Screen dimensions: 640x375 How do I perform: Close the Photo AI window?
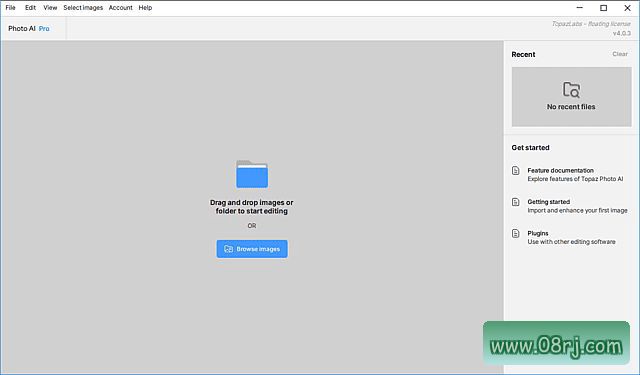pos(627,8)
